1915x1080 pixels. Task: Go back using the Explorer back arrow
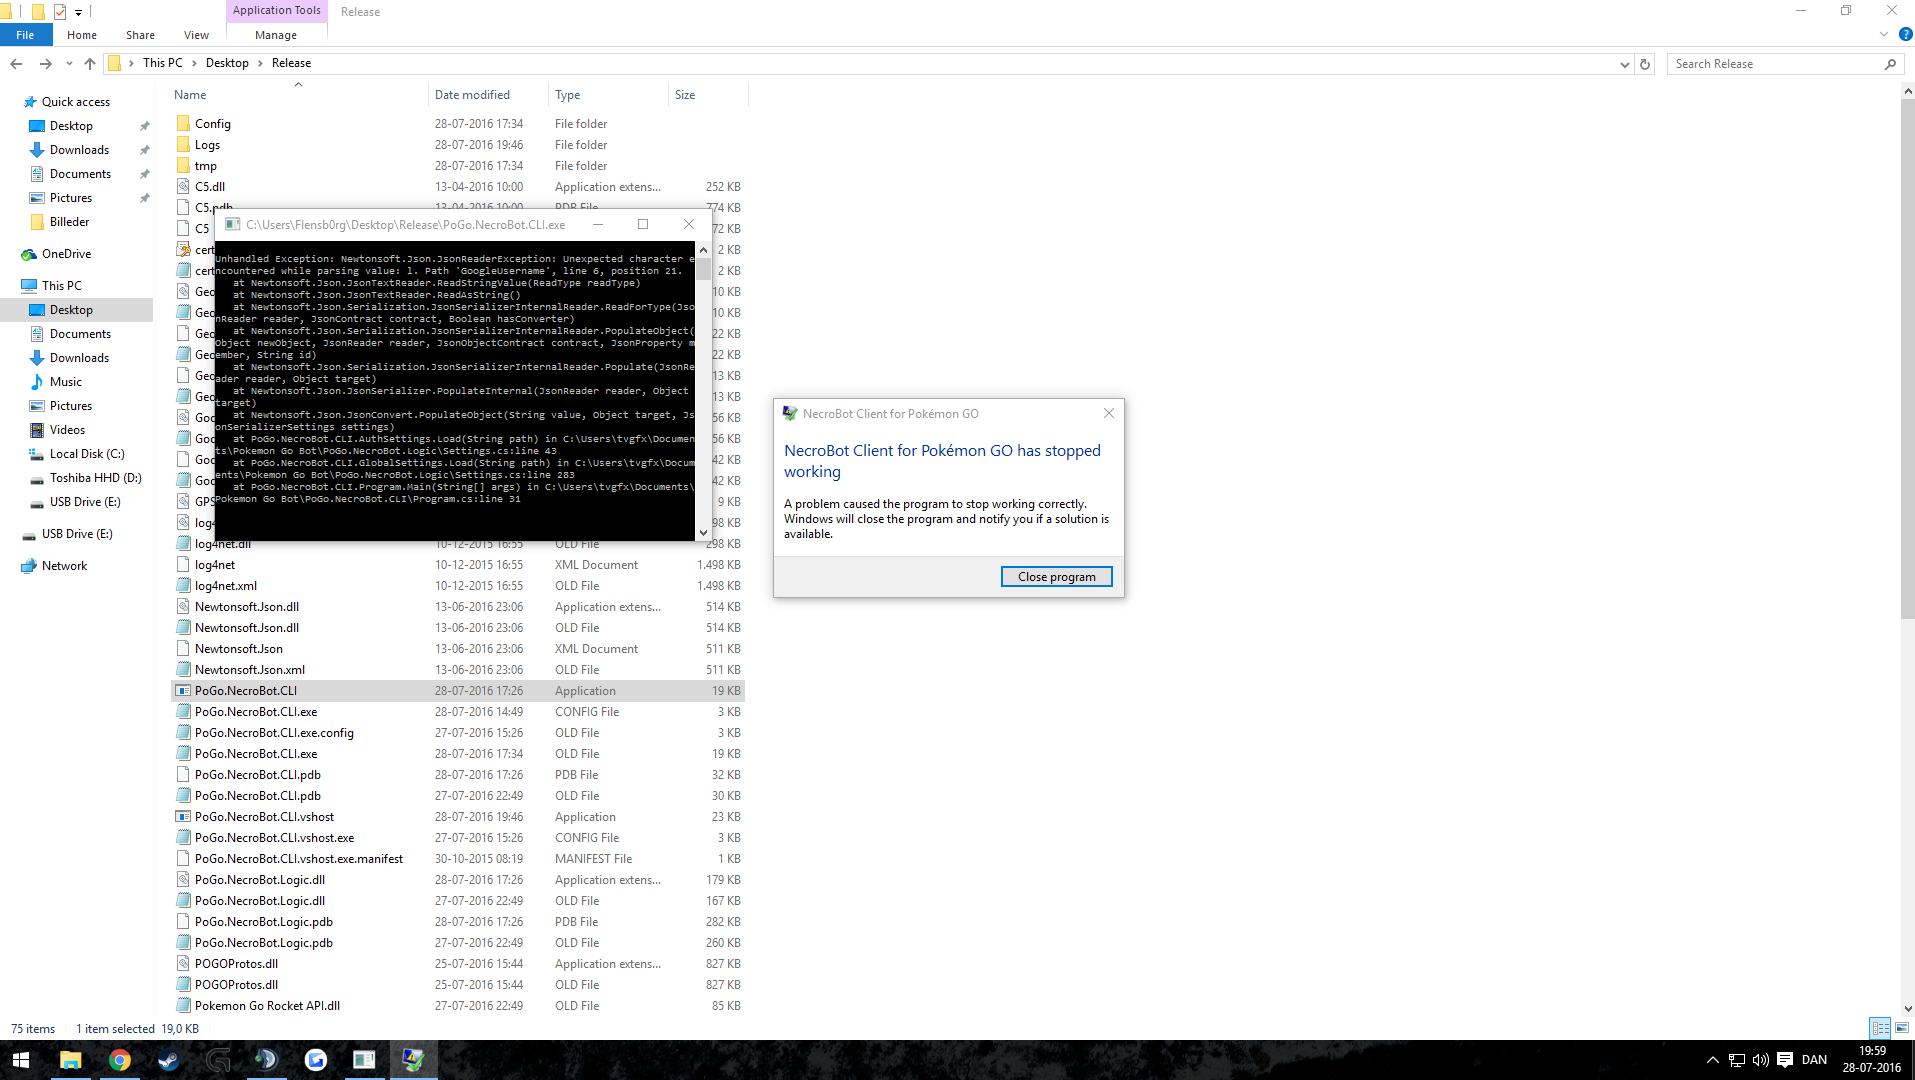click(16, 64)
